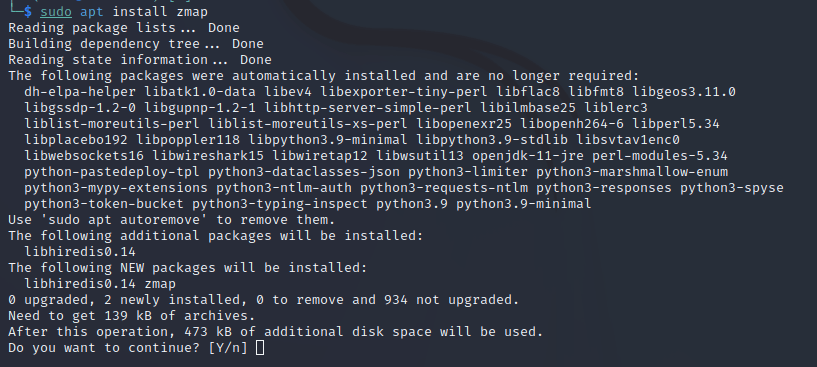Click the dh-elpa-helper package name
The image size is (817, 367).
(80, 92)
